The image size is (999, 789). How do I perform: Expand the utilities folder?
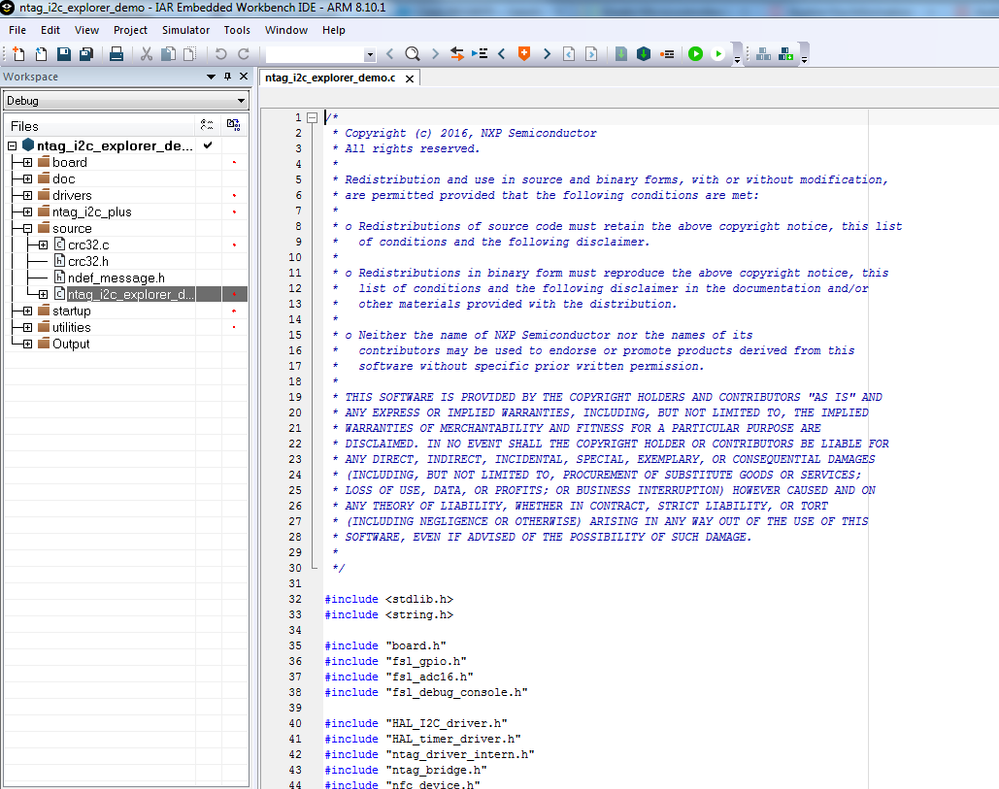pyautogui.click(x=27, y=328)
